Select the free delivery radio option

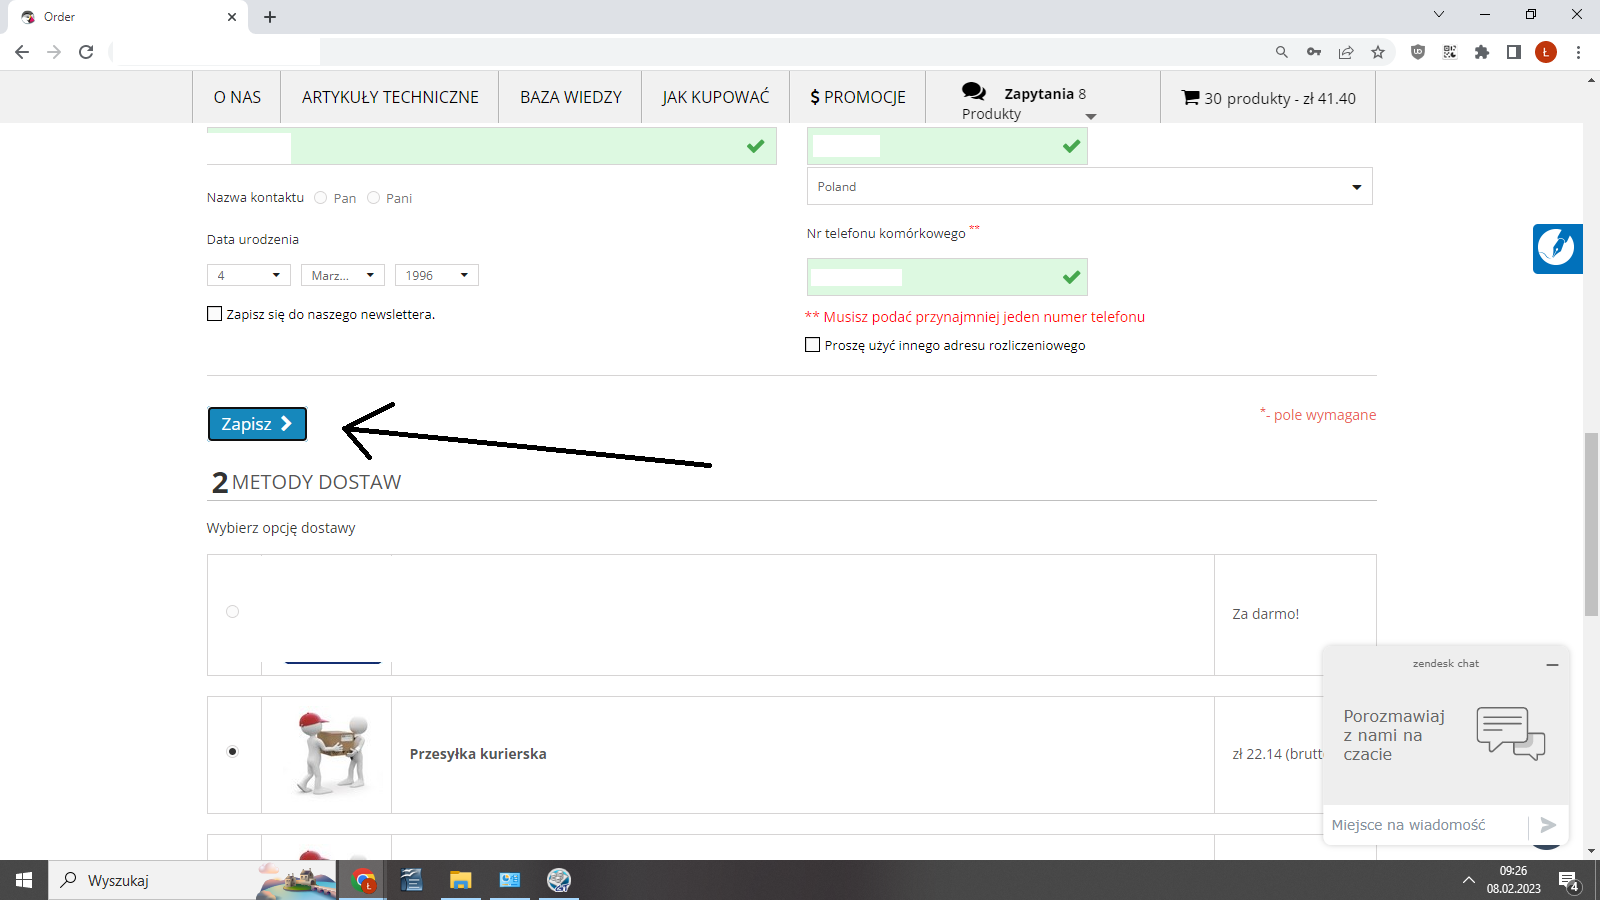coord(233,611)
